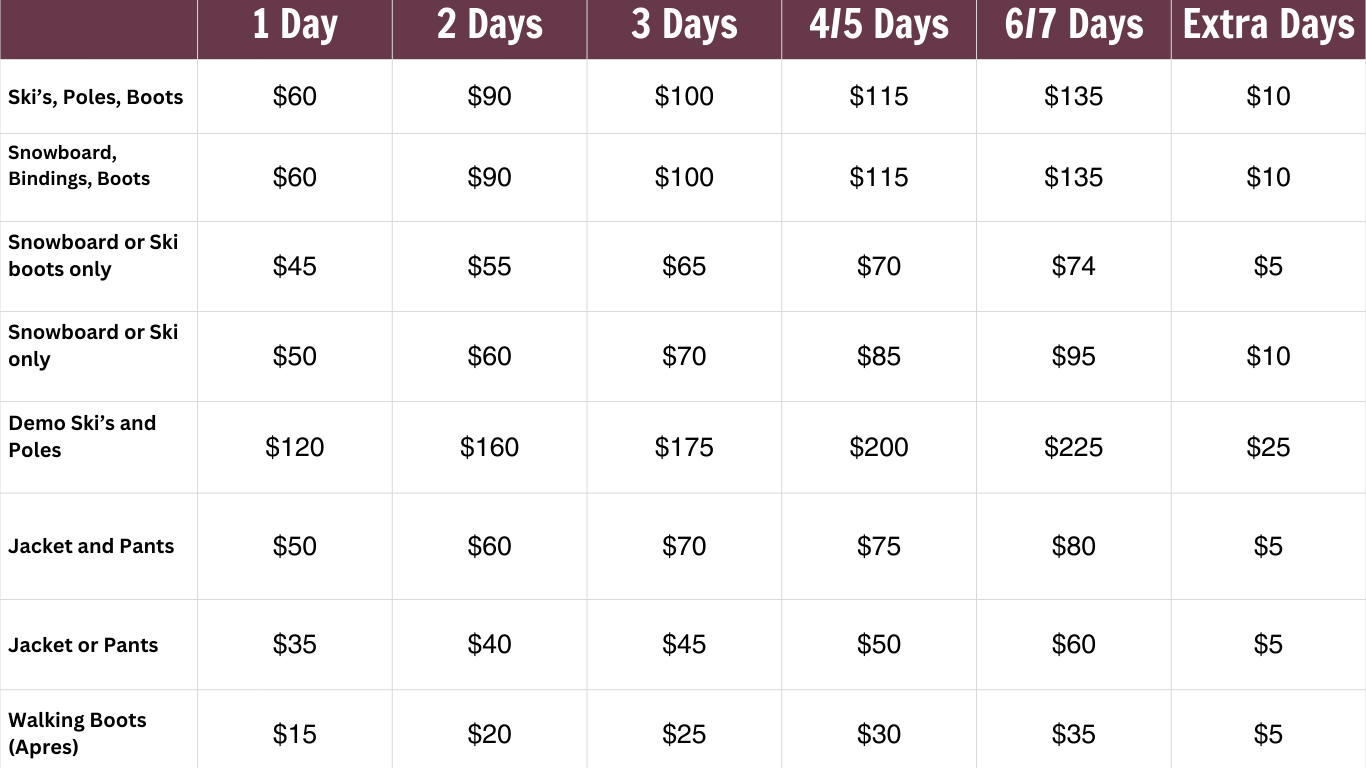Select the $225 Demo Ski's 6/7 Days price
Viewport: 1366px width, 768px height.
[x=1073, y=447]
